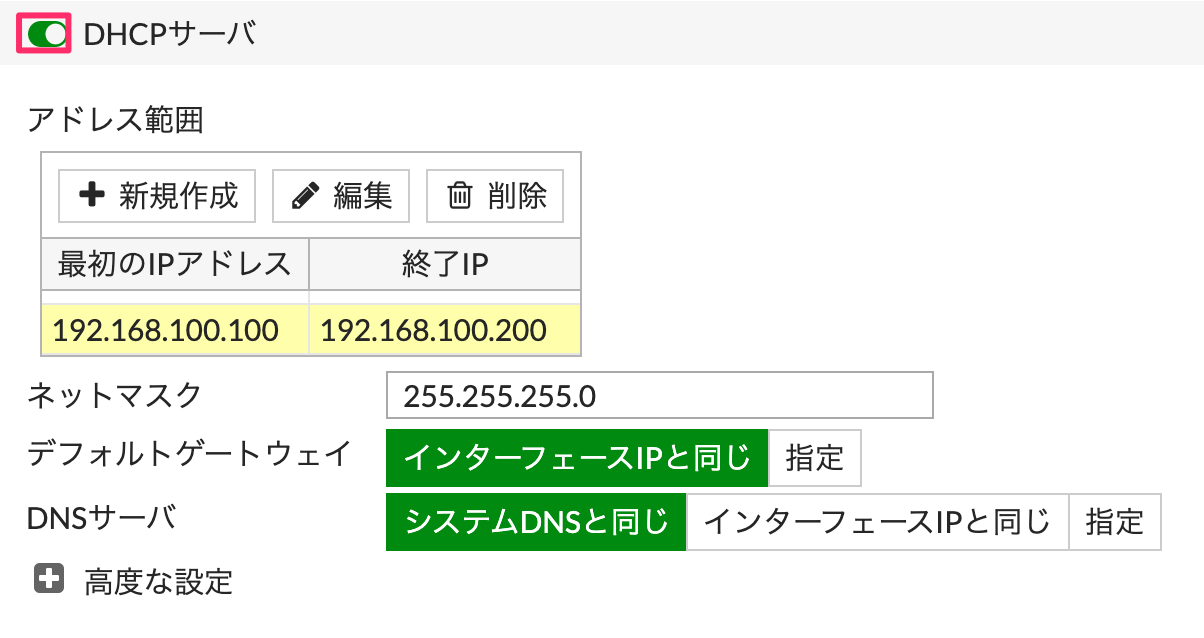Click the 終了IP column header

pos(445,264)
